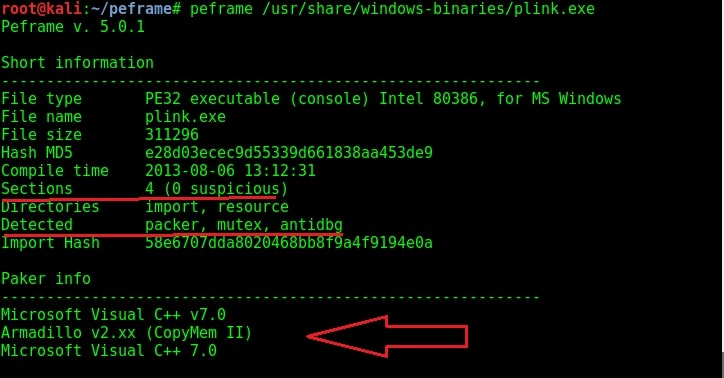The width and height of the screenshot is (724, 378).
Task: Click the Compile time value
Action: pos(230,171)
